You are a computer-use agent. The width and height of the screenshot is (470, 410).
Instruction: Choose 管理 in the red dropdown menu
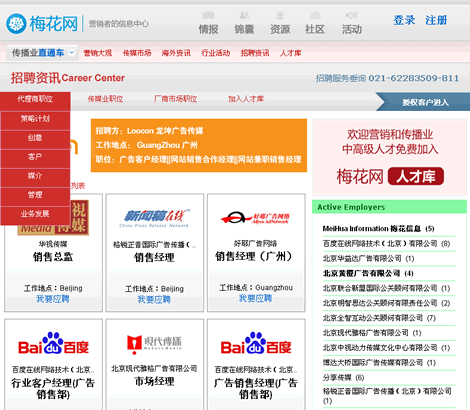point(35,195)
